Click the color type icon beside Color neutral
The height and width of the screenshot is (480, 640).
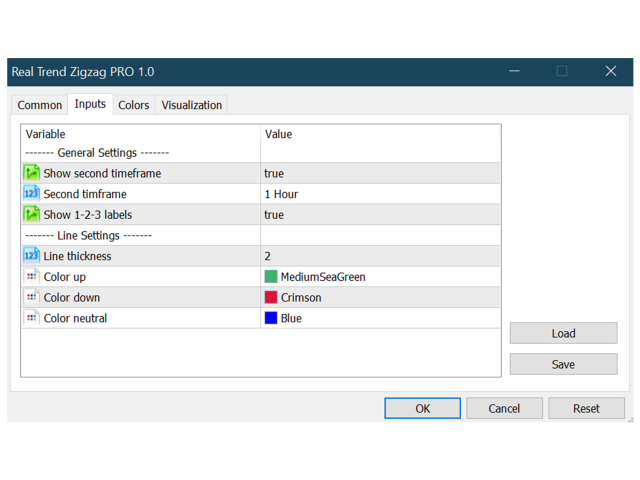[x=31, y=318]
